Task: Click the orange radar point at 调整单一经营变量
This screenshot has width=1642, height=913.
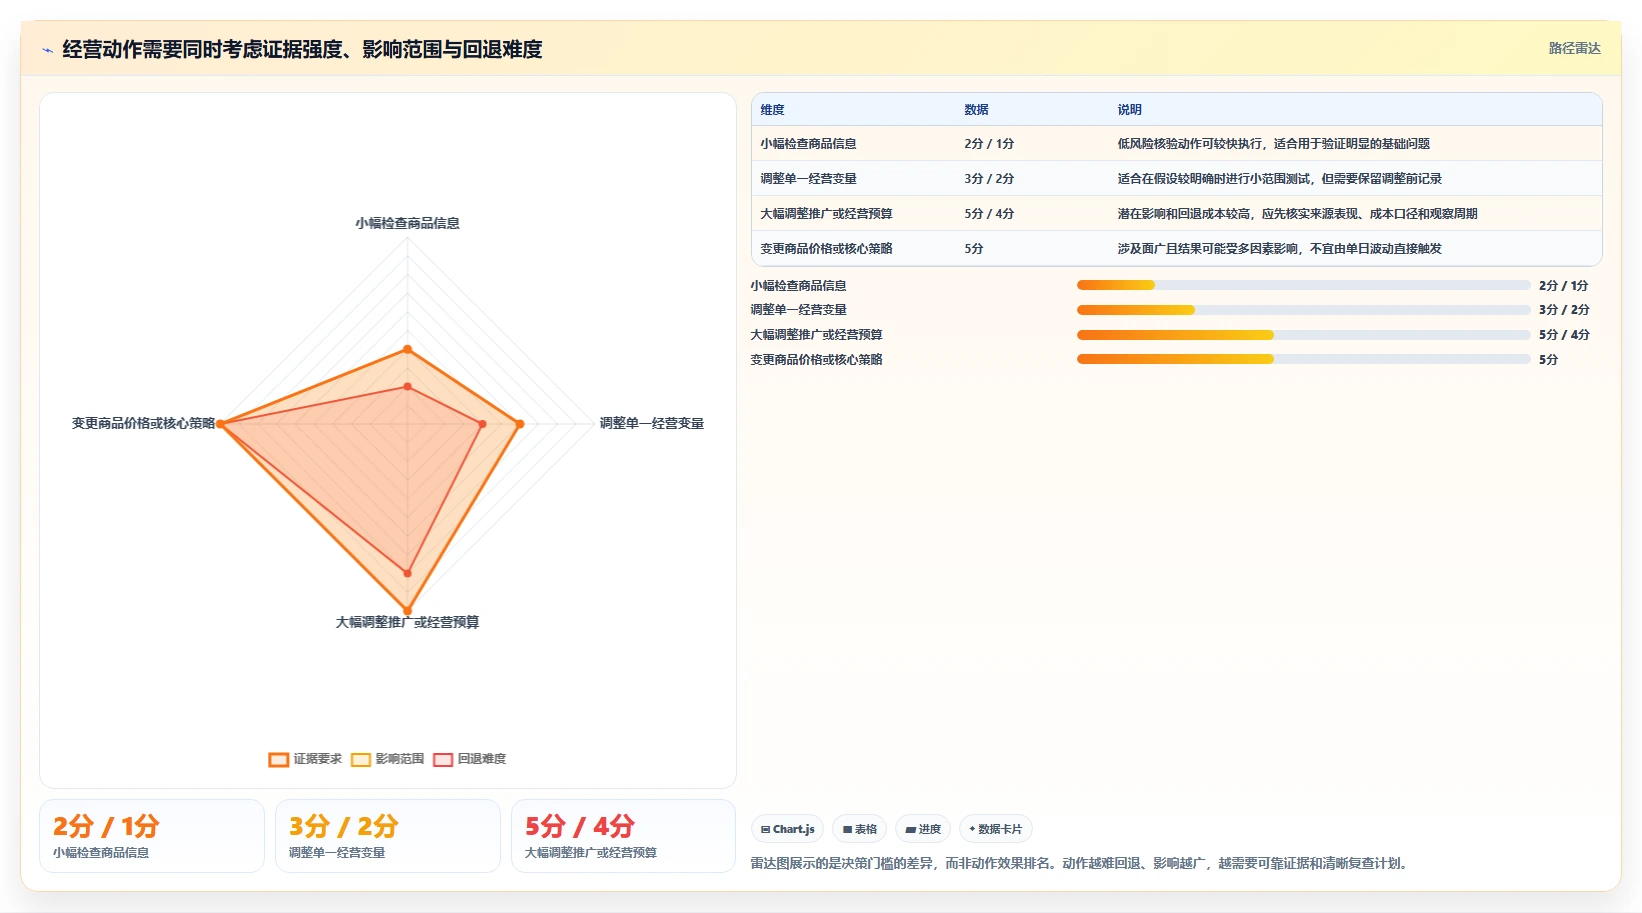Action: click(519, 424)
